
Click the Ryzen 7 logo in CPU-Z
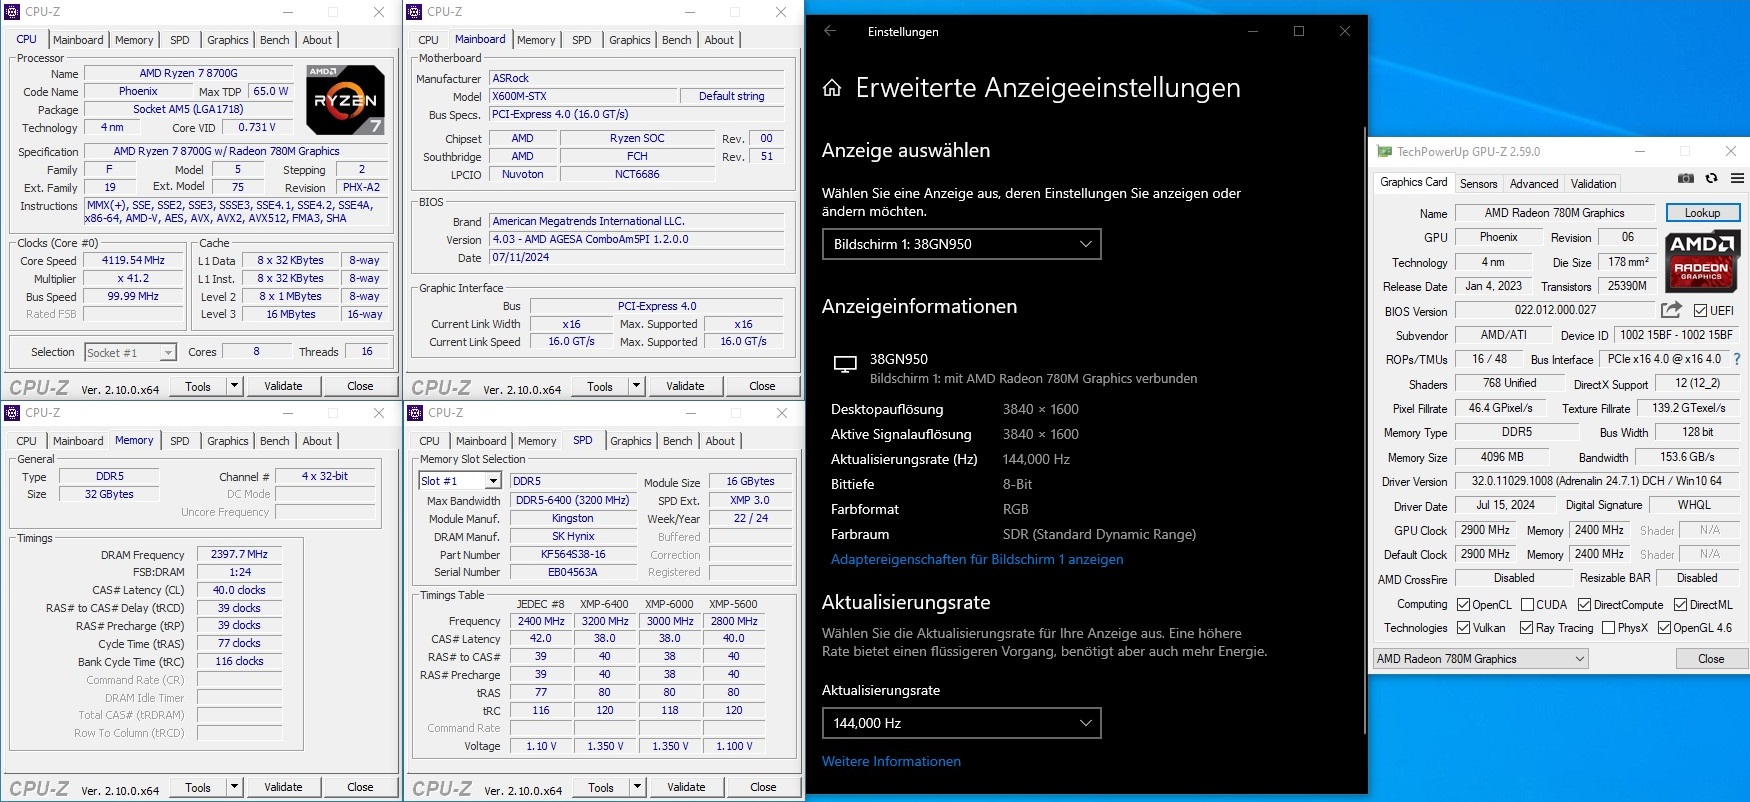pos(345,100)
